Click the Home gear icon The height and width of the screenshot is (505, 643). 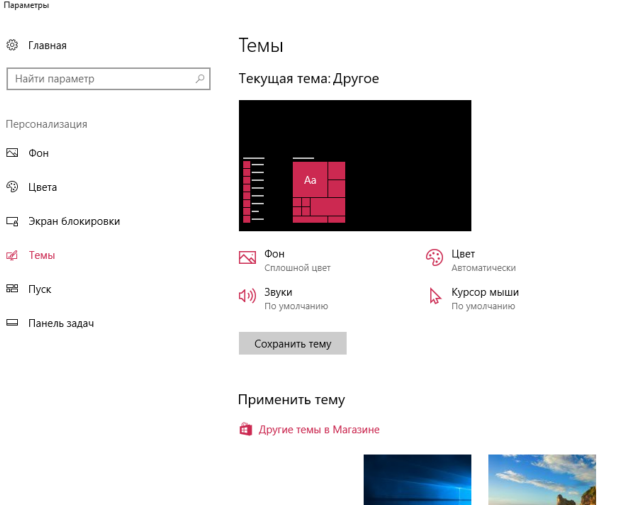click(x=12, y=45)
